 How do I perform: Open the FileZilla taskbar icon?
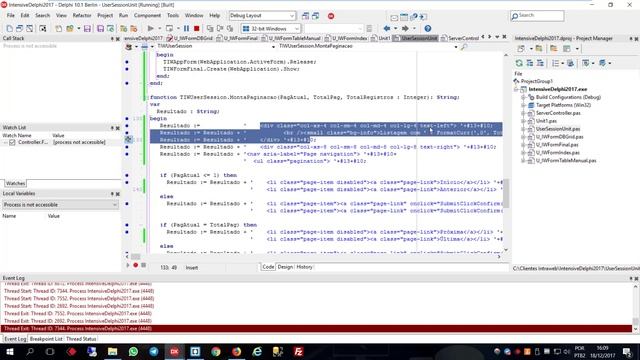pyautogui.click(x=298, y=351)
